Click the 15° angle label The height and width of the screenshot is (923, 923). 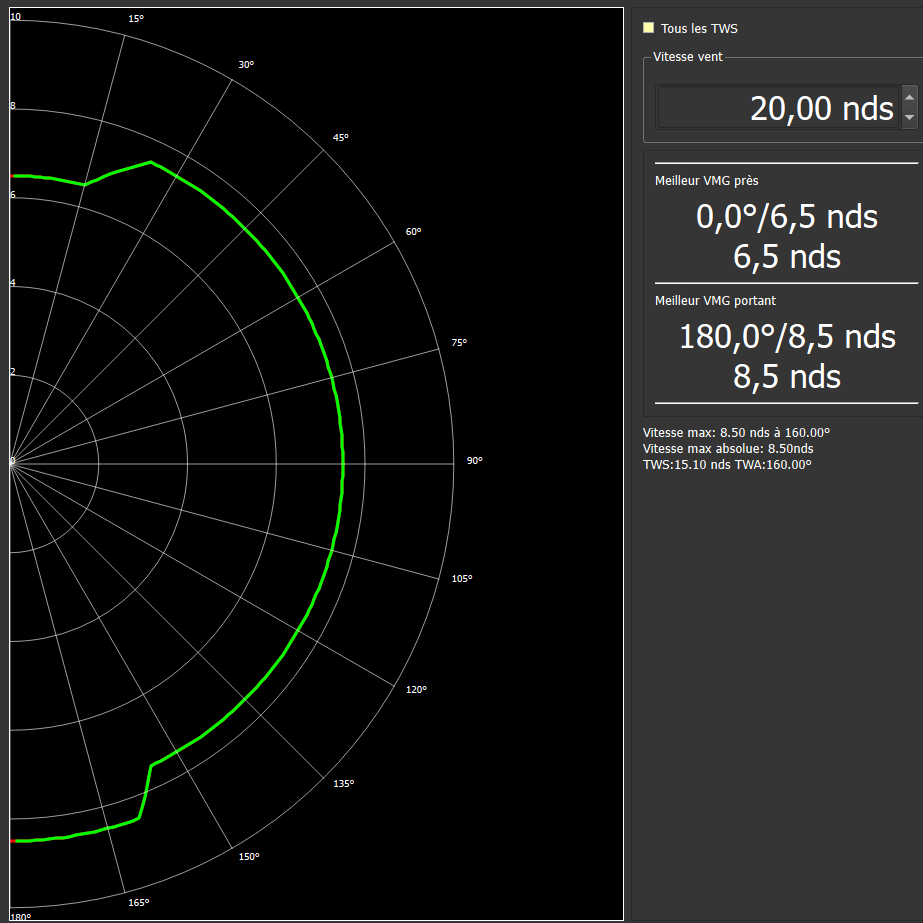138,19
